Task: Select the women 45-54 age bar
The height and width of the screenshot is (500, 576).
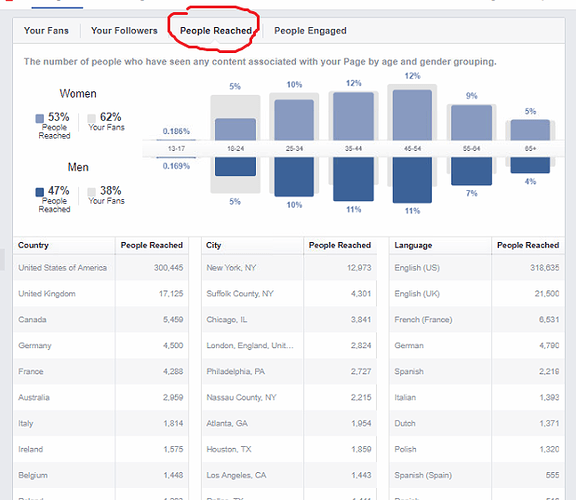Action: pyautogui.click(x=412, y=115)
